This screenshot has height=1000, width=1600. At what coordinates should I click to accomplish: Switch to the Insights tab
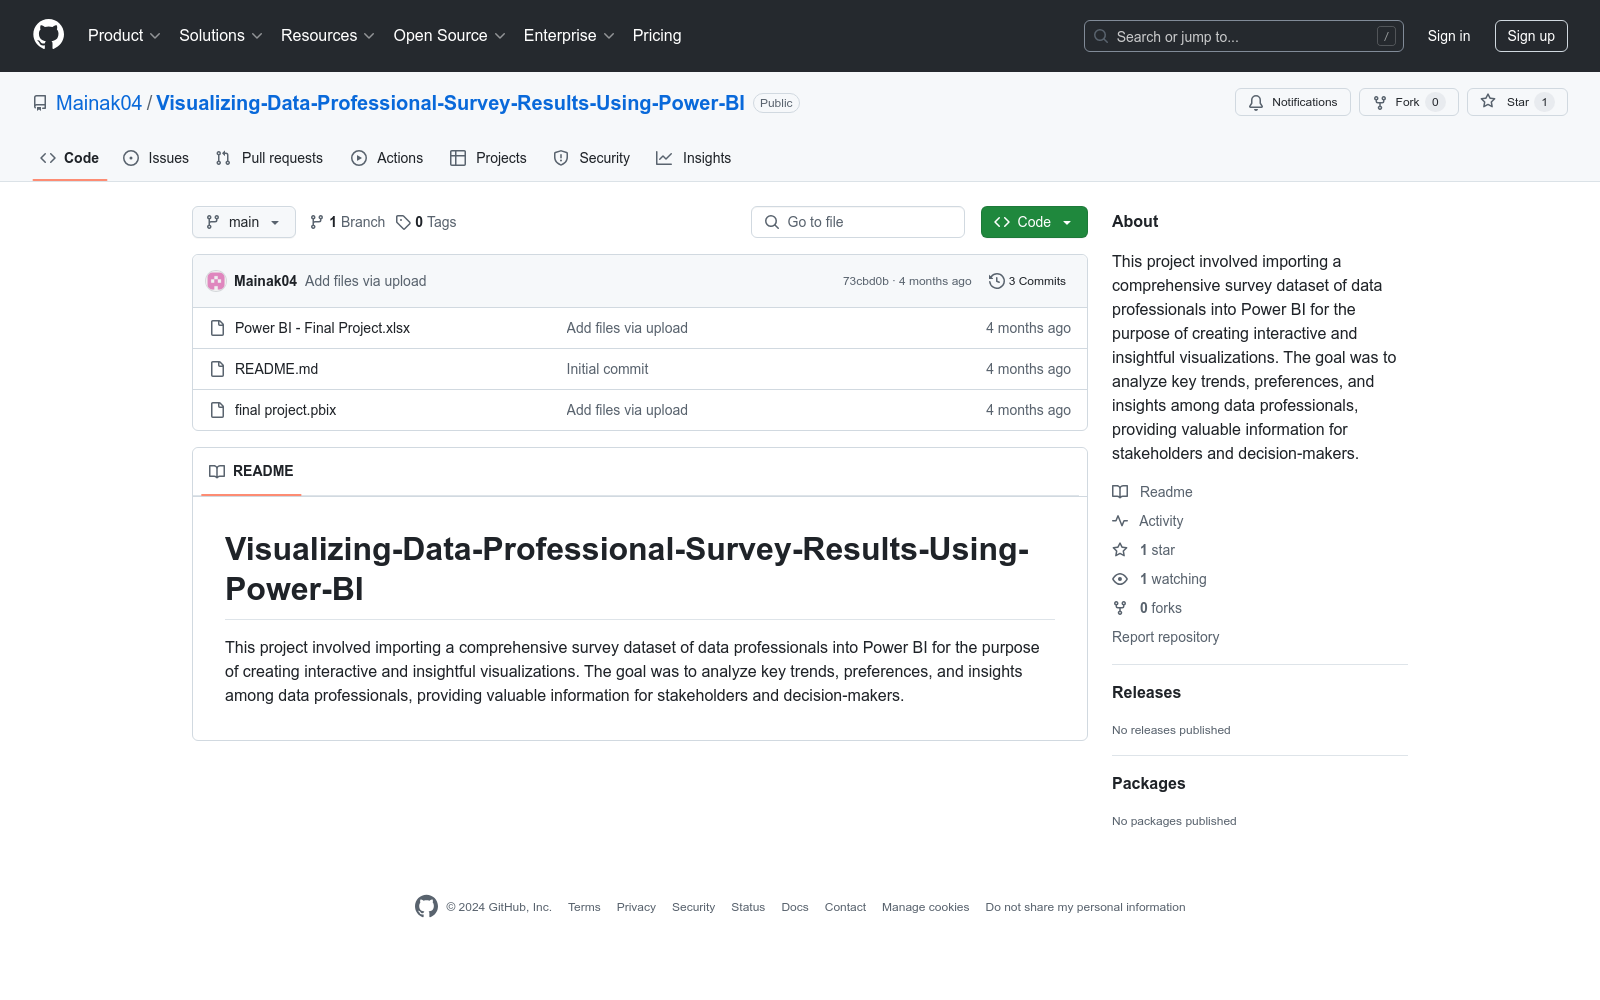(693, 158)
